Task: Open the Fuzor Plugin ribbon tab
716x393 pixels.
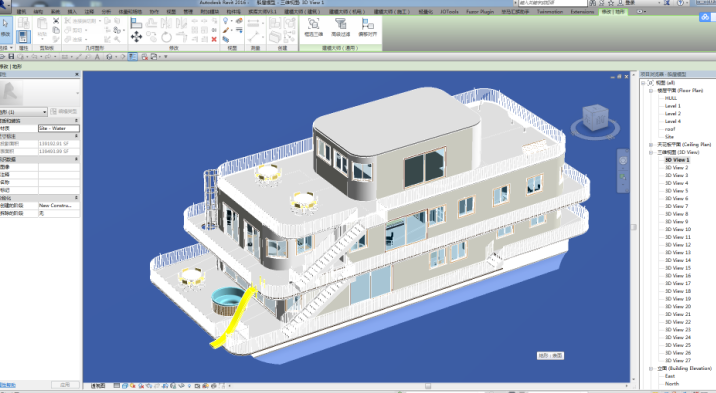Action: [x=480, y=11]
